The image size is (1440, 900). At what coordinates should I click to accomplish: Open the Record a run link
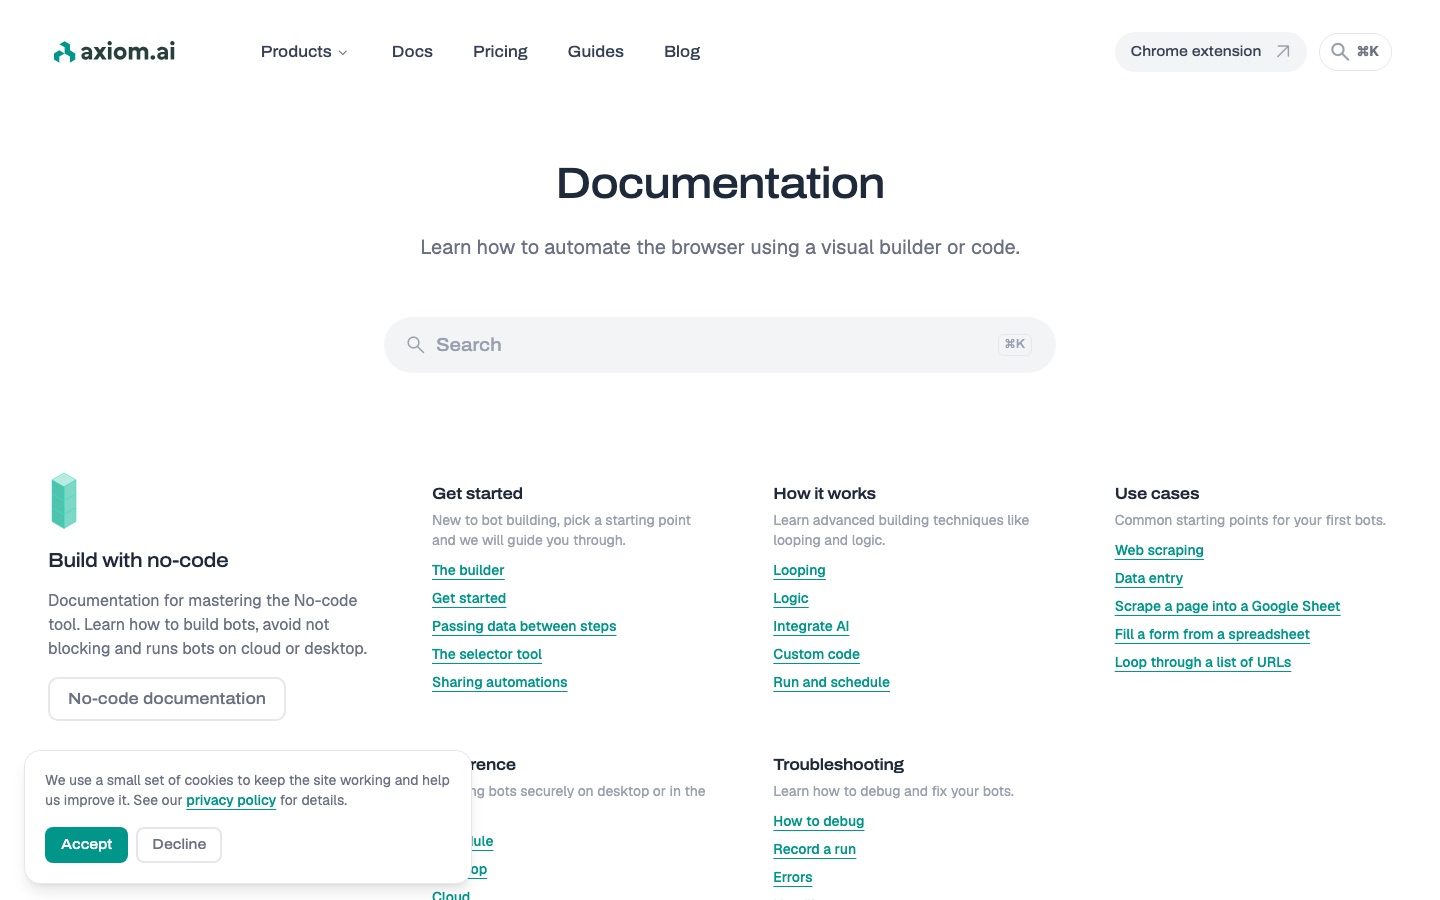814,849
